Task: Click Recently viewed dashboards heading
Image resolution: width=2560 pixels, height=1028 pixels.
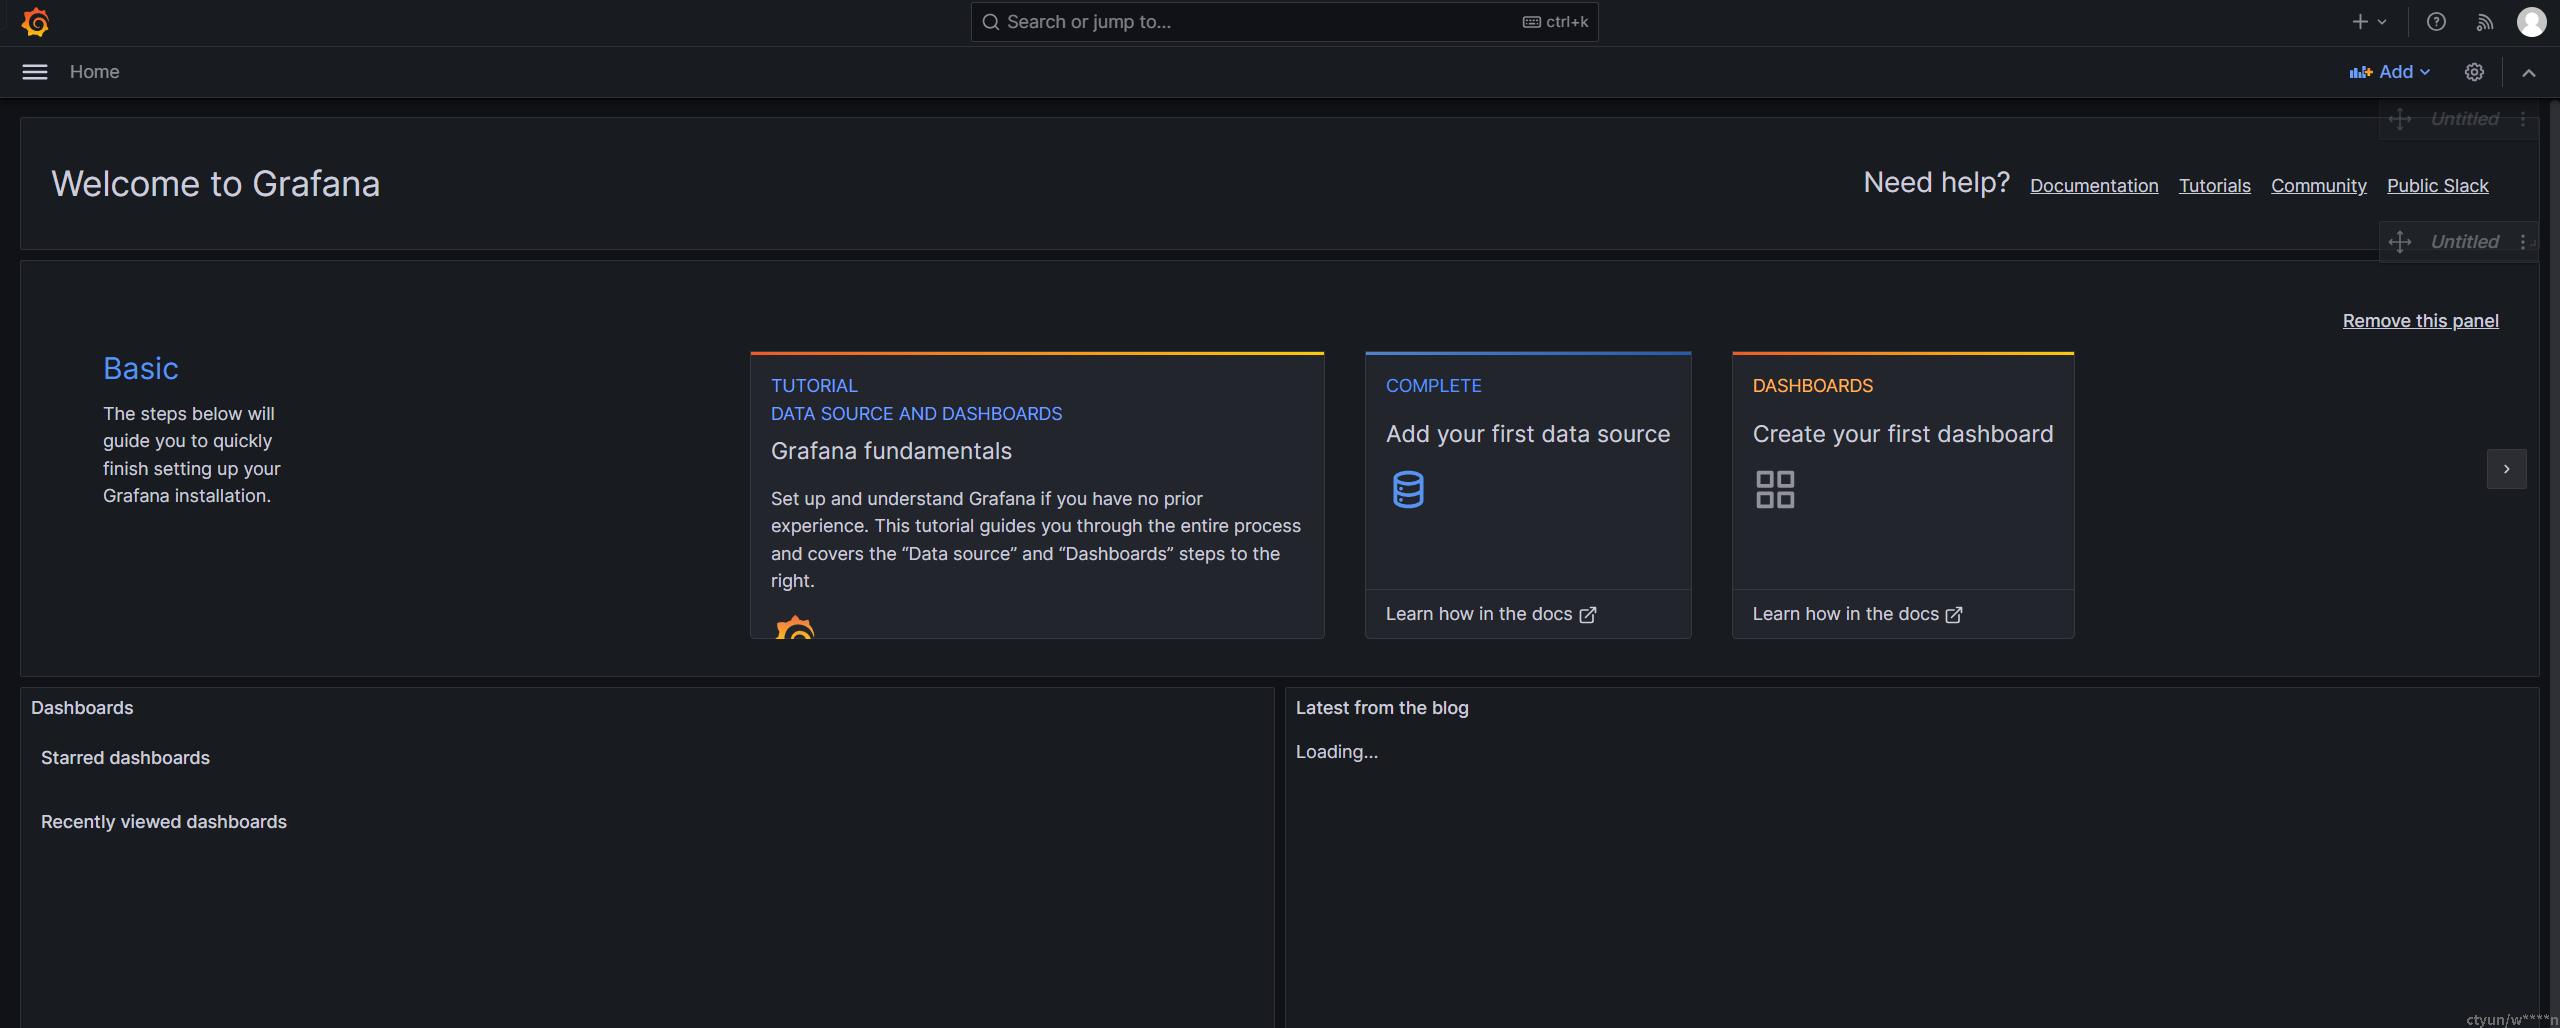Action: [164, 822]
